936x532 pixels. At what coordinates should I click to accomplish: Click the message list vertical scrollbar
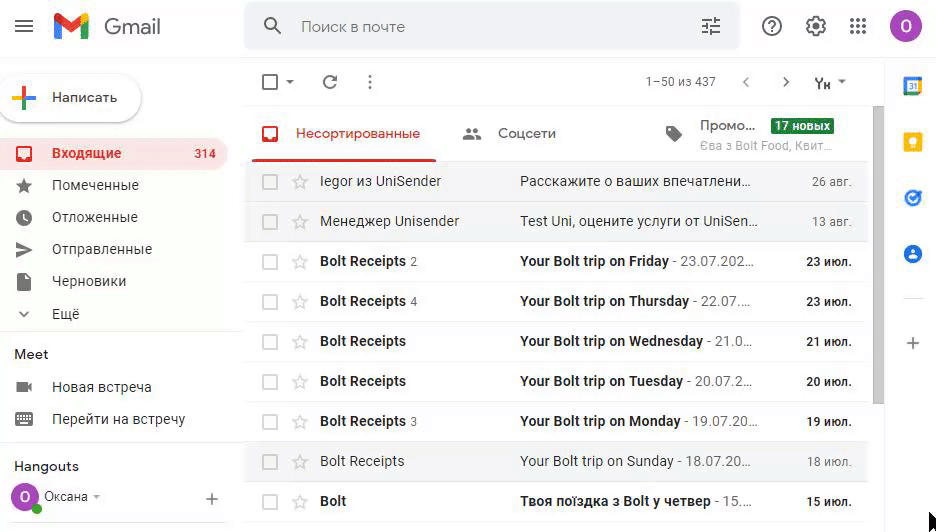[878, 255]
